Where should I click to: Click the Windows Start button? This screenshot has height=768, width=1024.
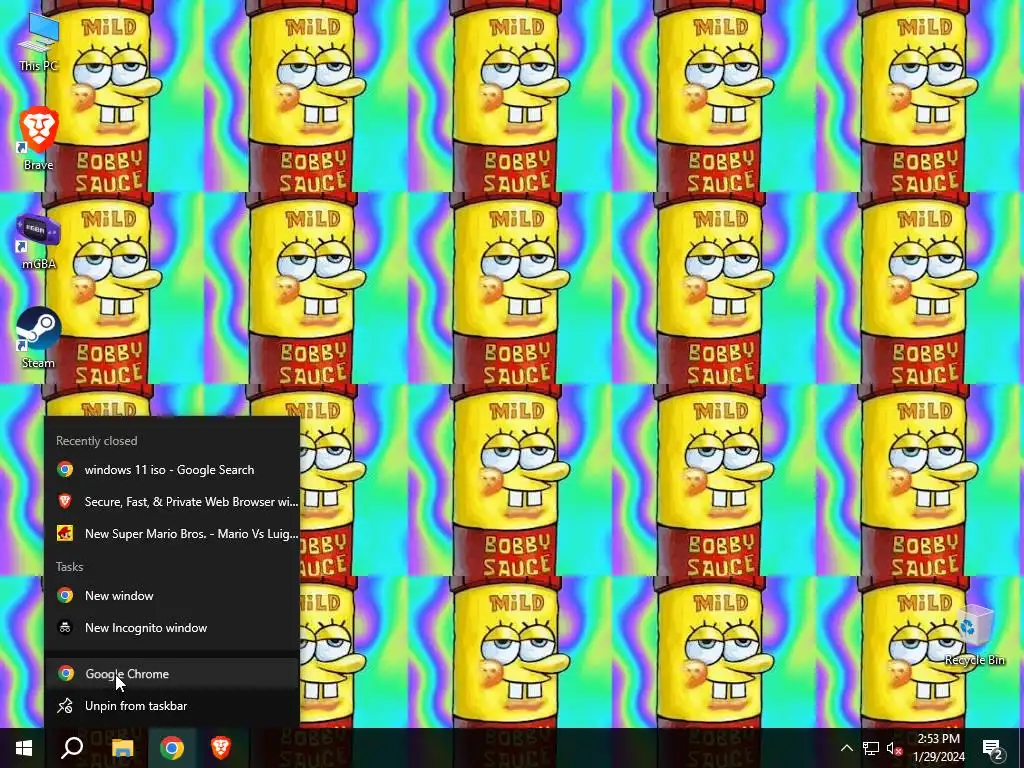click(24, 748)
